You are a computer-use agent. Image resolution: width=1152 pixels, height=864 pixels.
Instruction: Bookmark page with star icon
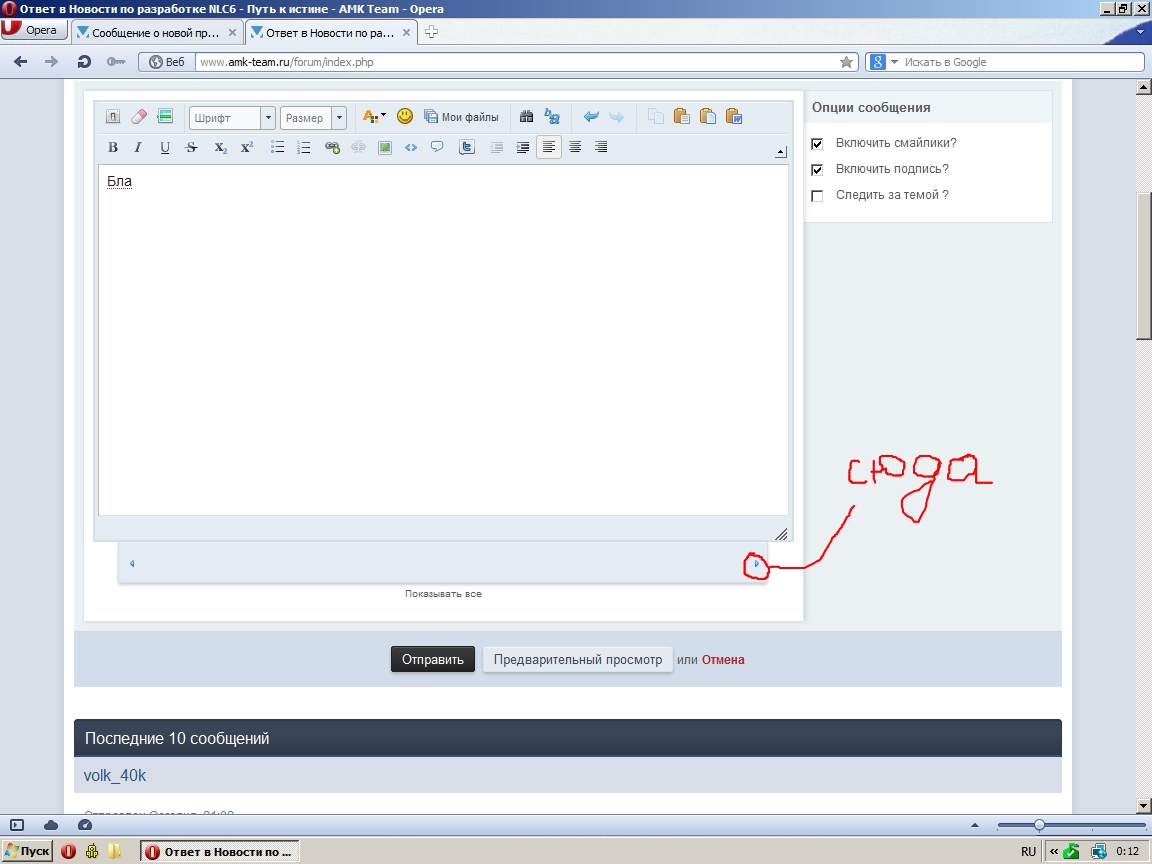pyautogui.click(x=846, y=62)
